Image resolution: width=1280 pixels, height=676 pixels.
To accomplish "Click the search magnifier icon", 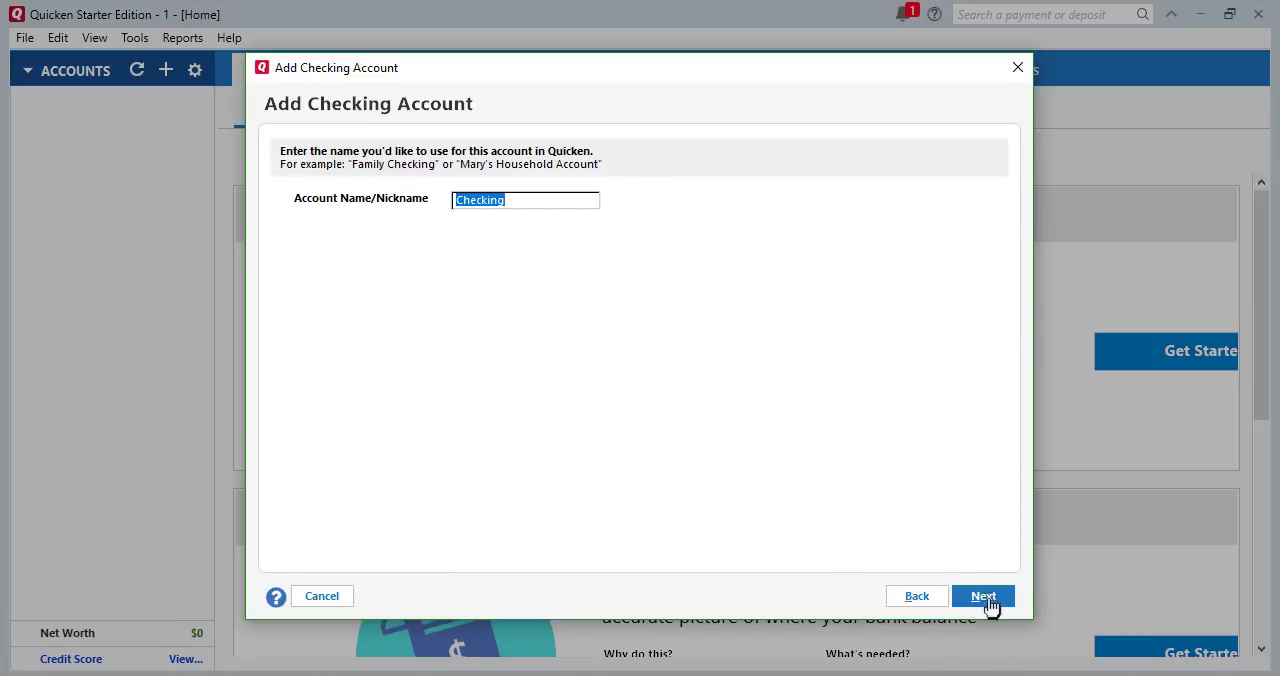I will click(1143, 14).
